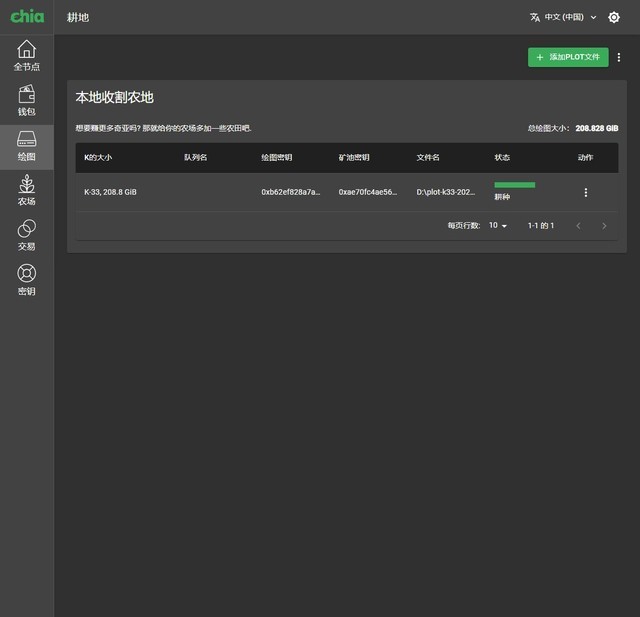Click the 本地收割农地 heading

[x=114, y=98]
